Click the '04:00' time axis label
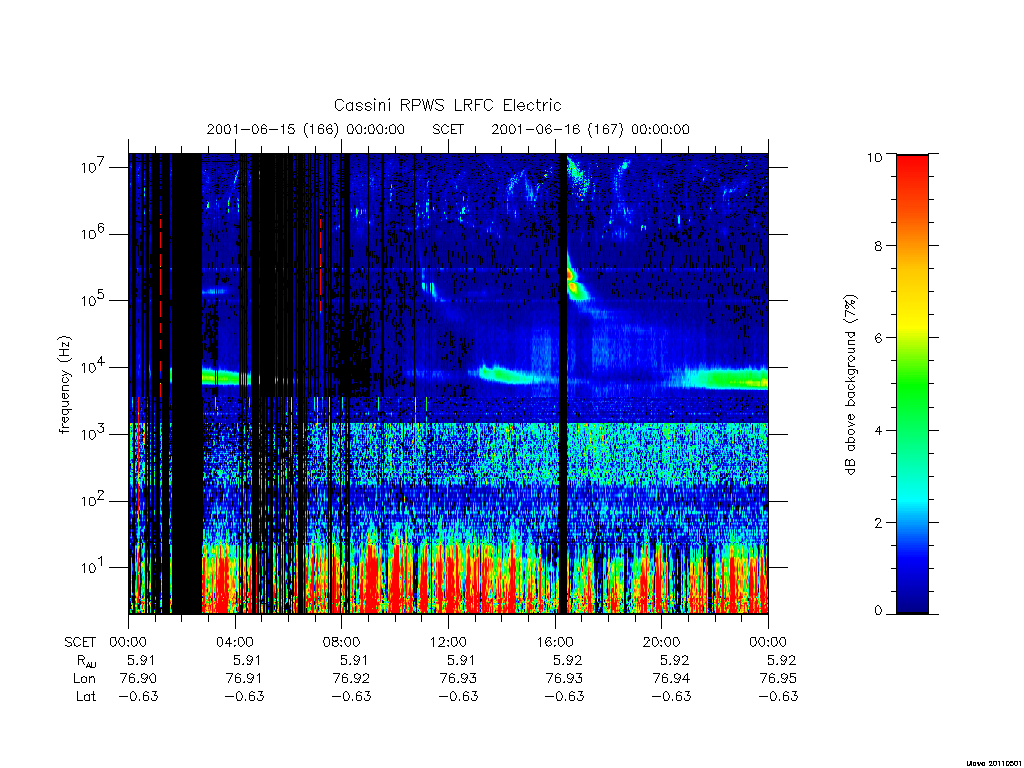1024x768 pixels. tap(235, 642)
